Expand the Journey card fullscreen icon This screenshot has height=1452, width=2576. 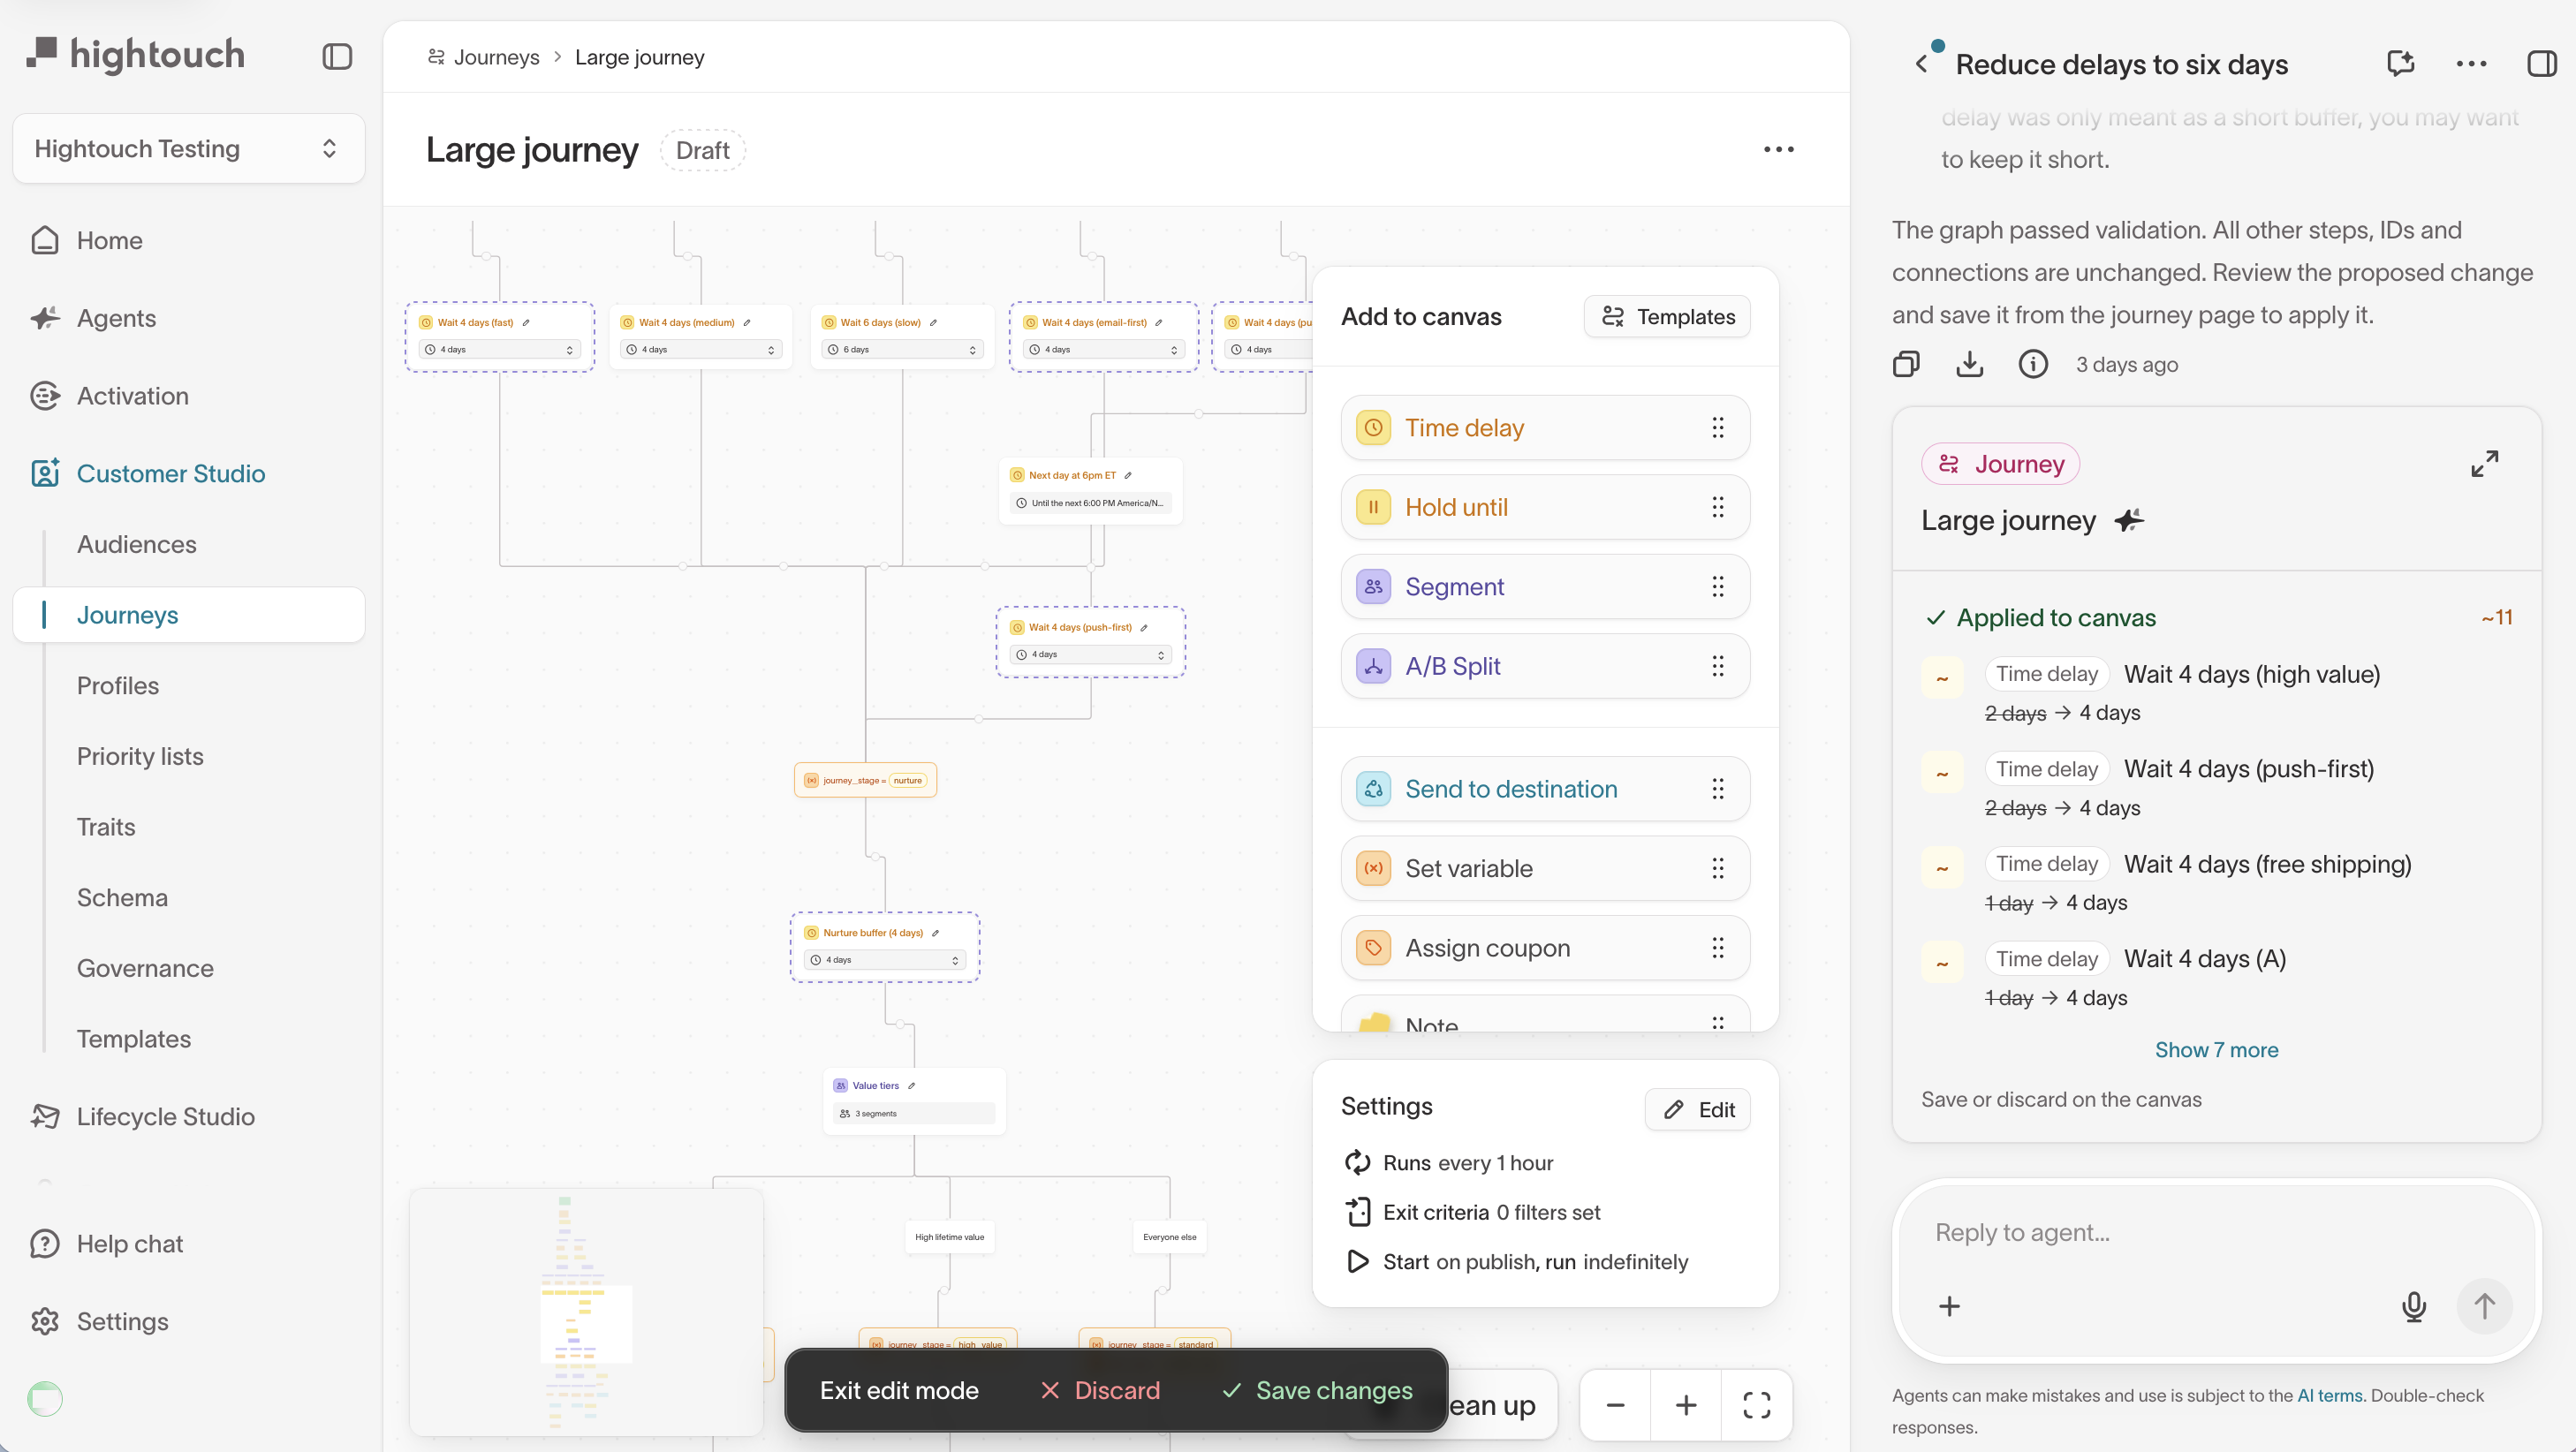2485,463
